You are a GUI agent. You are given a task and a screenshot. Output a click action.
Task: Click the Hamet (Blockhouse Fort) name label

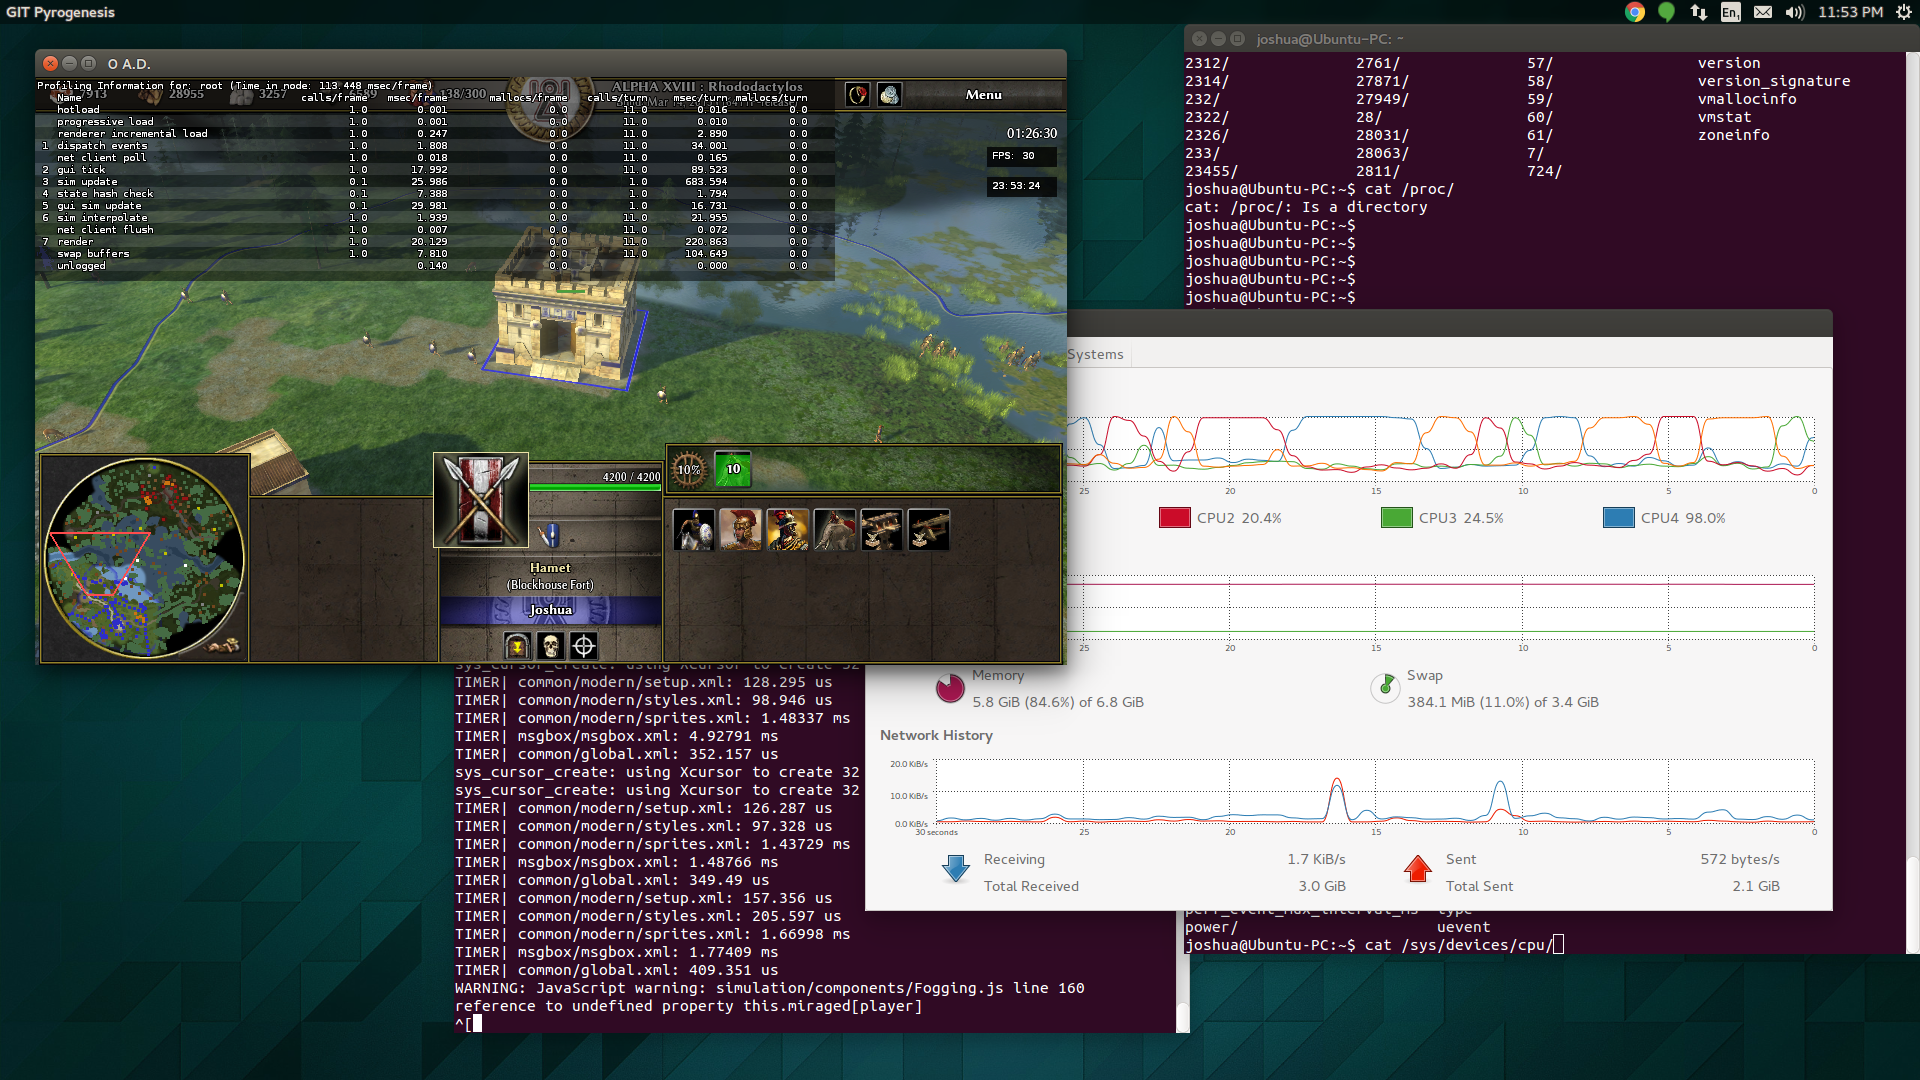click(550, 576)
